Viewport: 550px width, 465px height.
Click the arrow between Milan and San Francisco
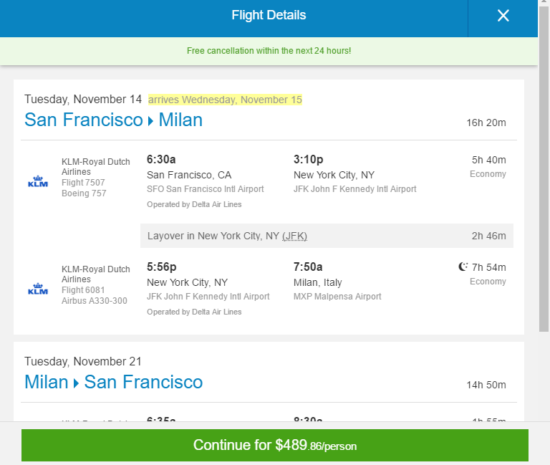[x=76, y=383]
